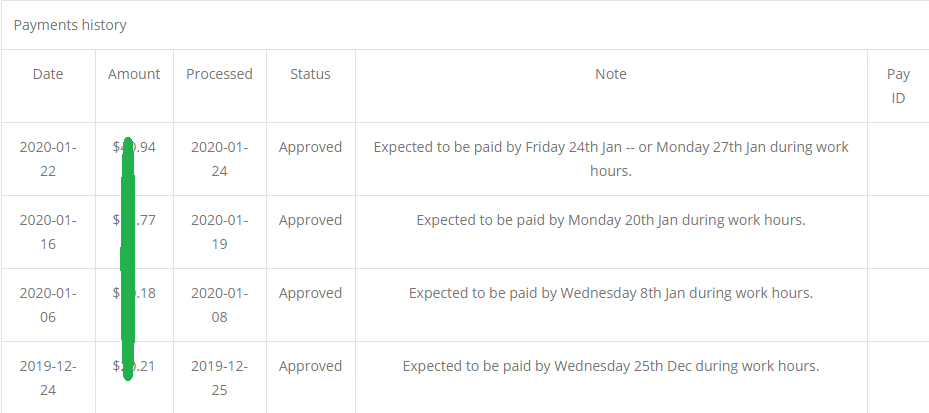Click the note mentioning Wednesday 8th Jan
Screen dimensions: 929x413
611,293
